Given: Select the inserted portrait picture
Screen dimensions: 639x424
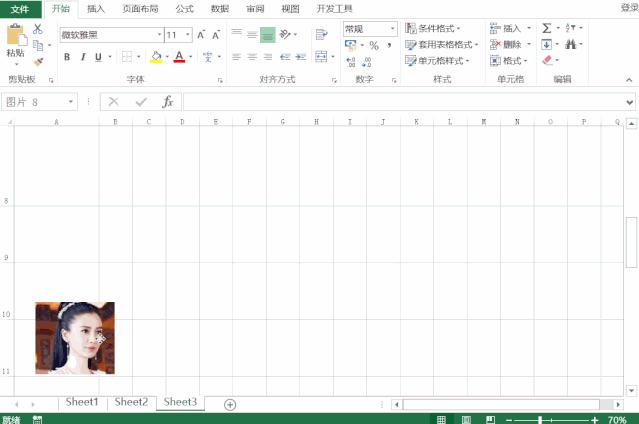Looking at the screenshot, I should pyautogui.click(x=75, y=338).
